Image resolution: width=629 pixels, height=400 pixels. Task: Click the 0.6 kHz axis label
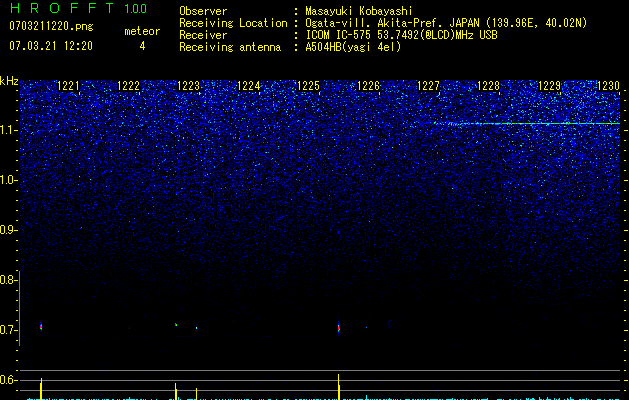click(8, 380)
